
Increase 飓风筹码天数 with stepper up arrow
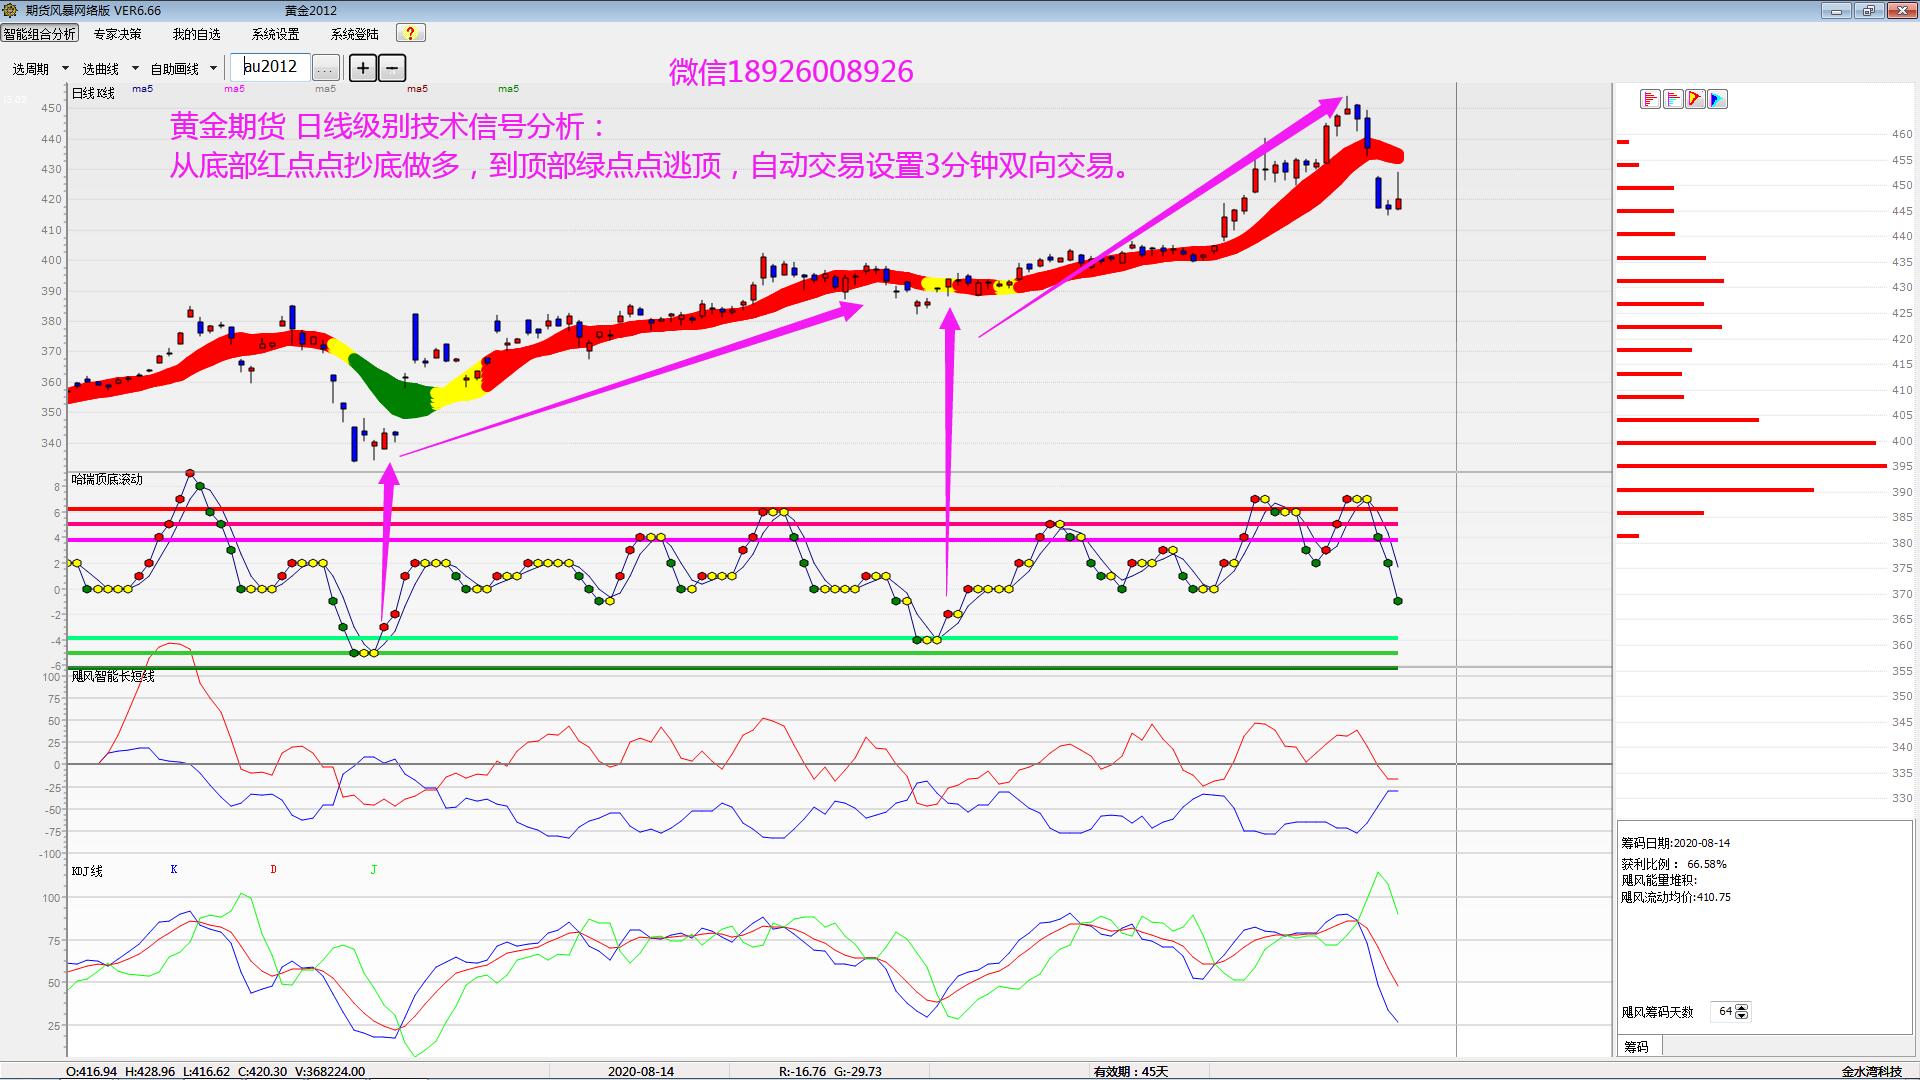1742,1007
